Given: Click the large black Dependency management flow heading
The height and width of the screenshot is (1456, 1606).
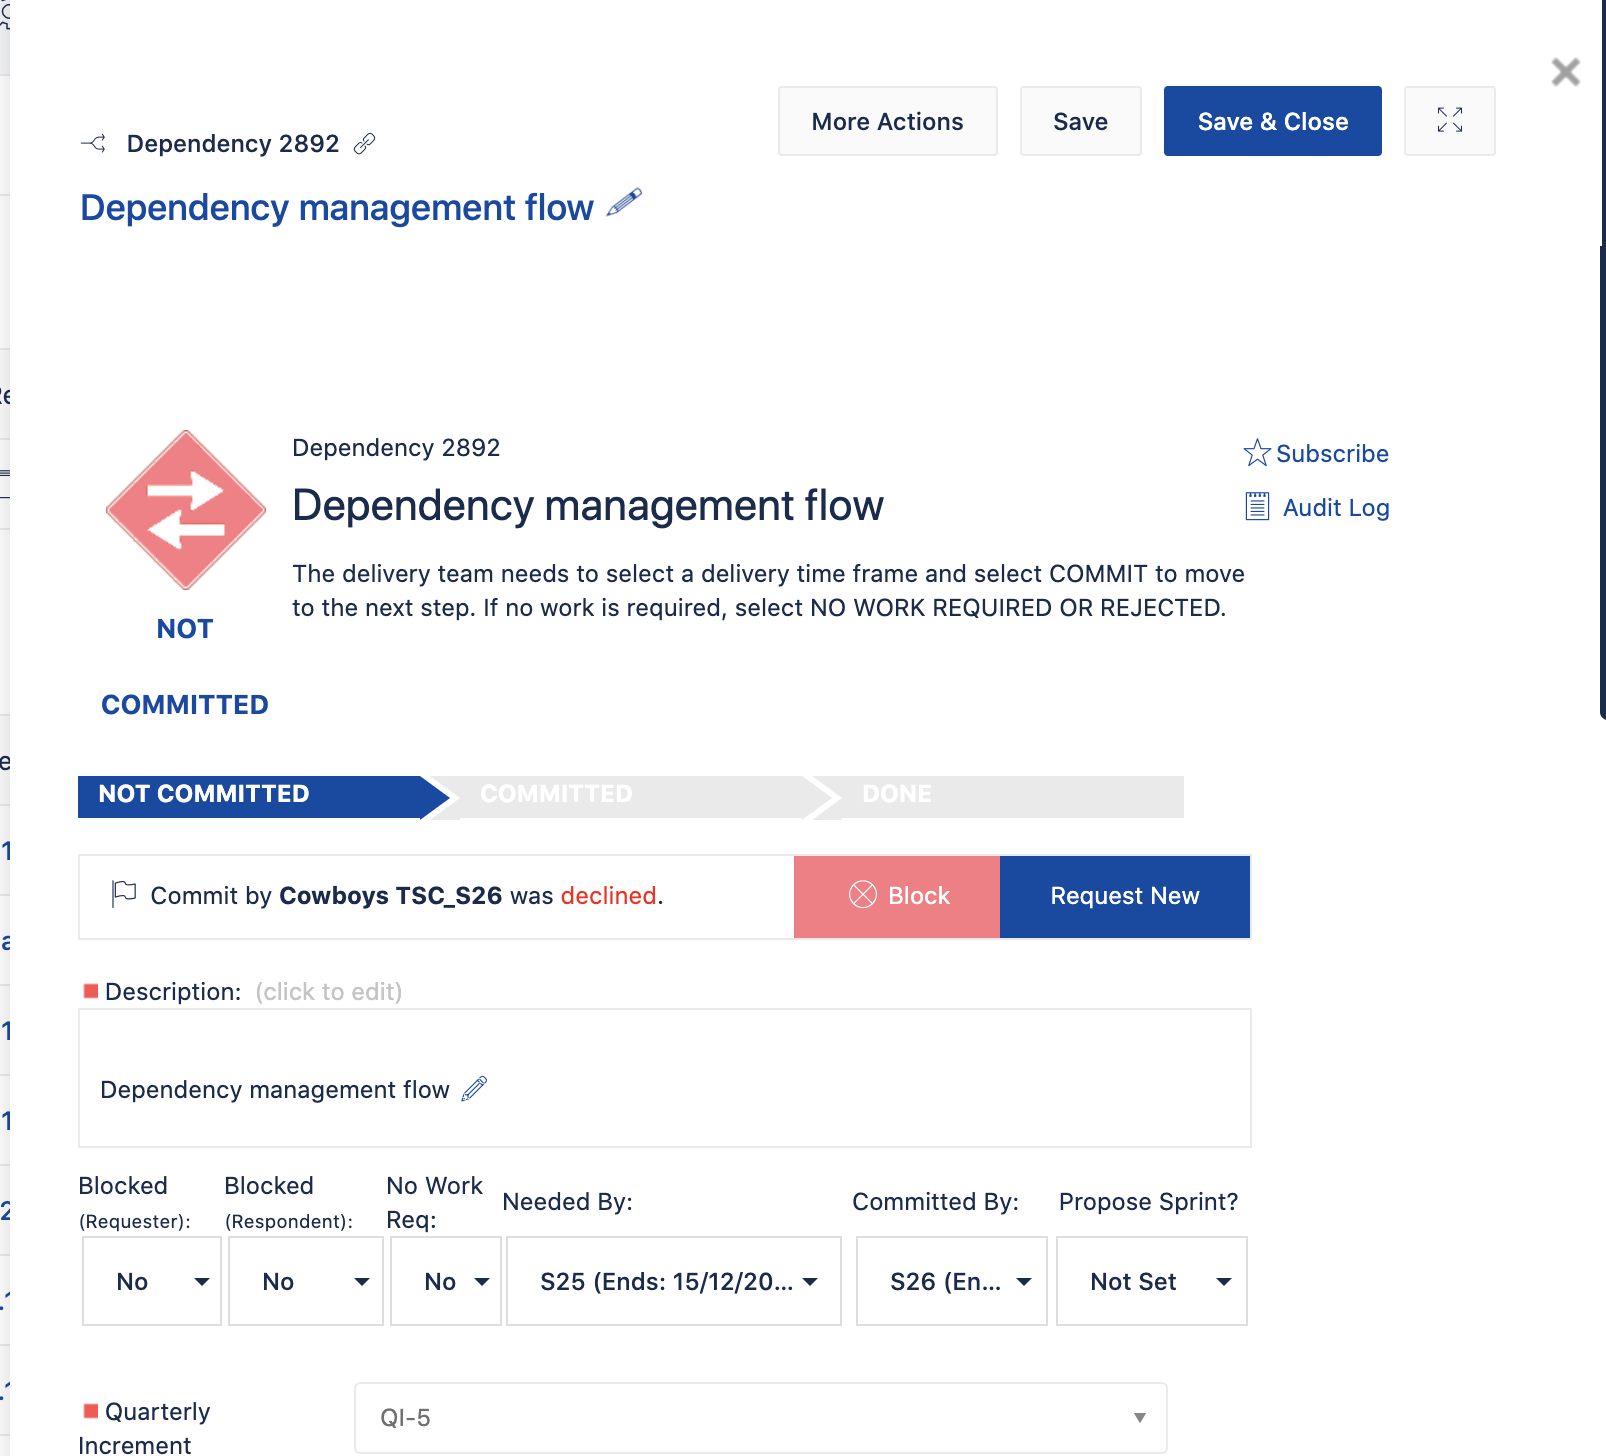Looking at the screenshot, I should pyautogui.click(x=588, y=506).
